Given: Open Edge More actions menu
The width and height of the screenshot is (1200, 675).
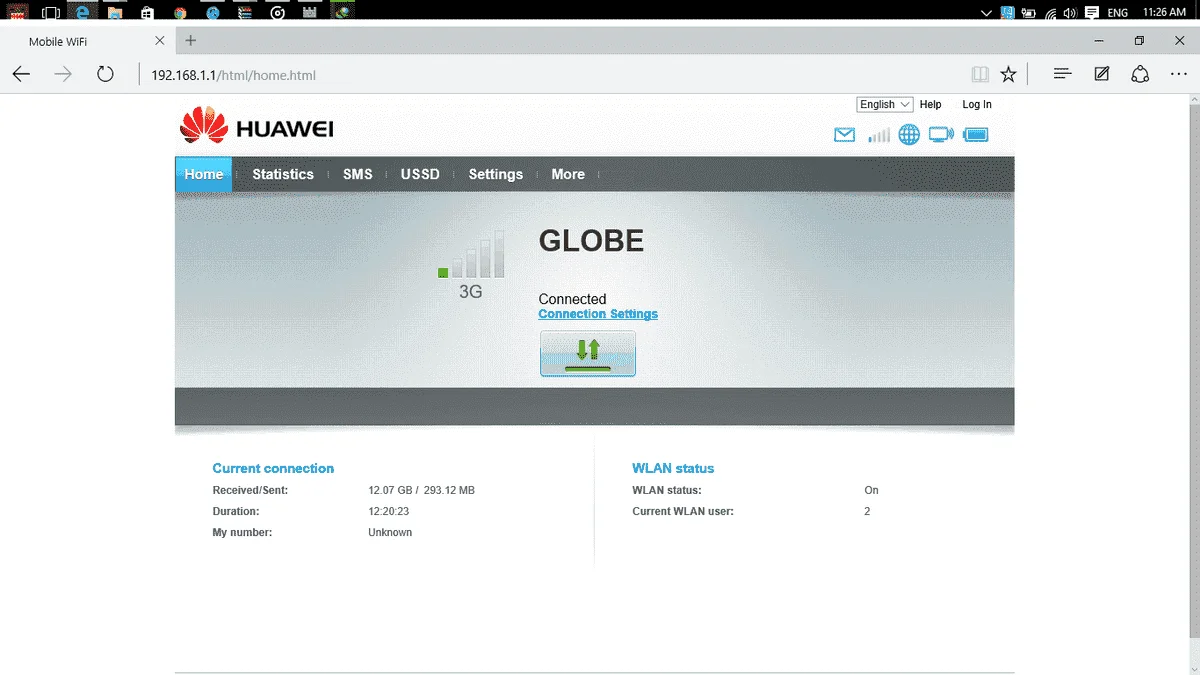Looking at the screenshot, I should [1179, 74].
